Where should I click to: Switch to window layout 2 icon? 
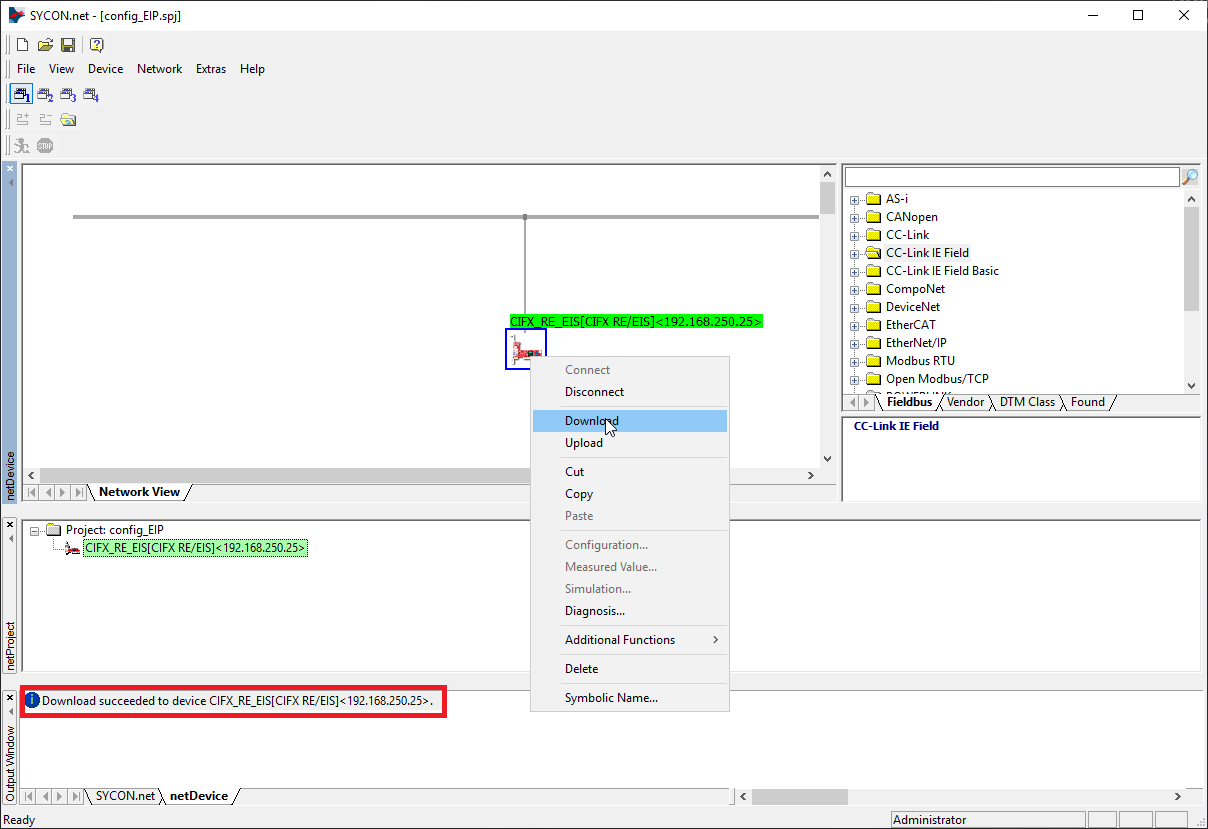(x=45, y=96)
